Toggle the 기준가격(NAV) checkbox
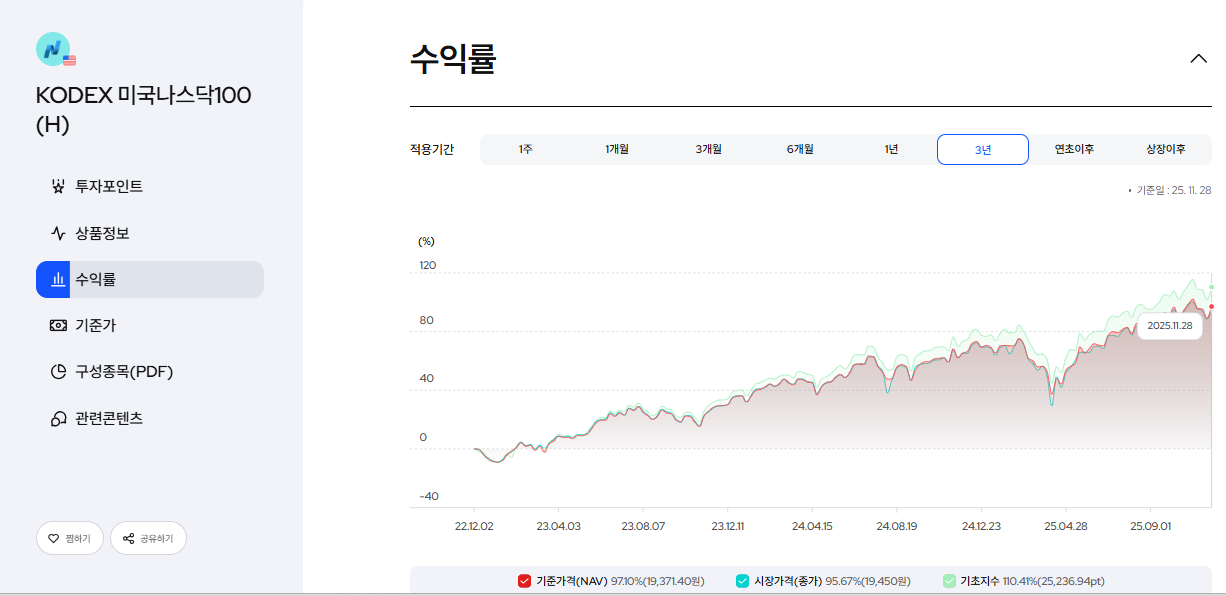 coord(524,581)
